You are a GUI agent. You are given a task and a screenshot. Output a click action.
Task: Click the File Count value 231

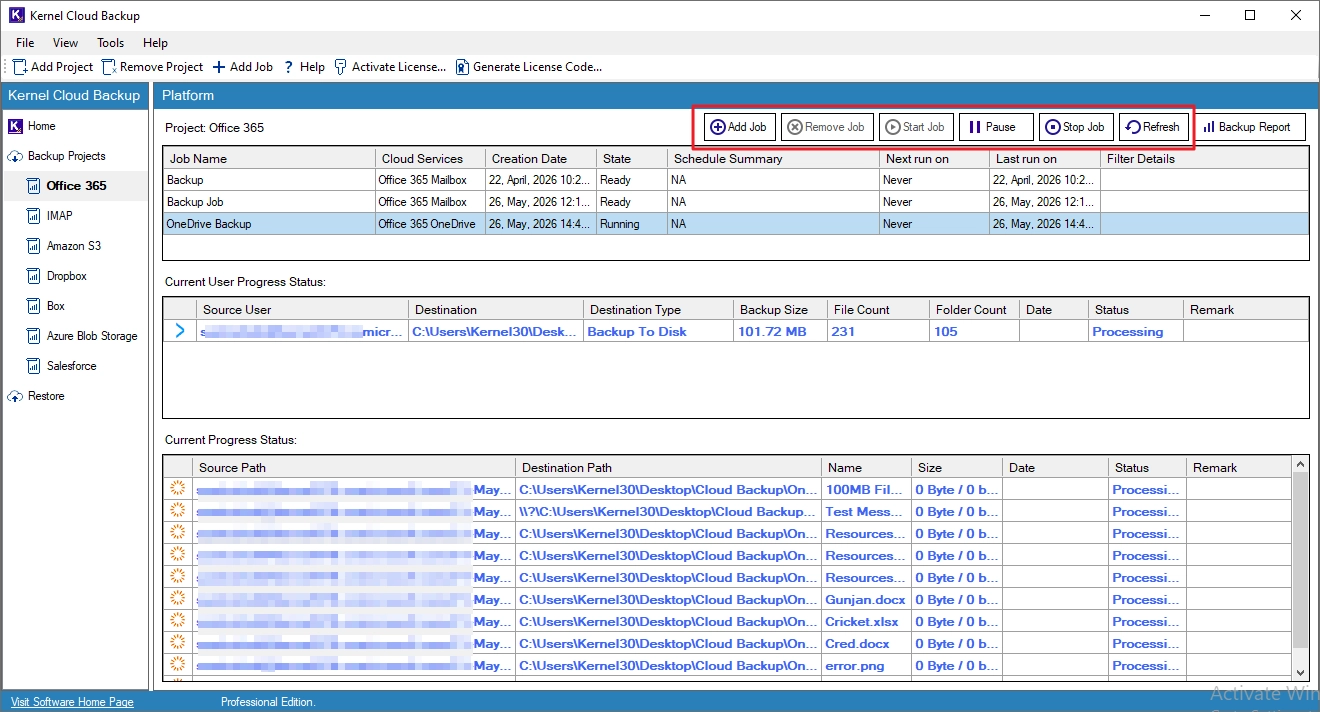coord(843,332)
